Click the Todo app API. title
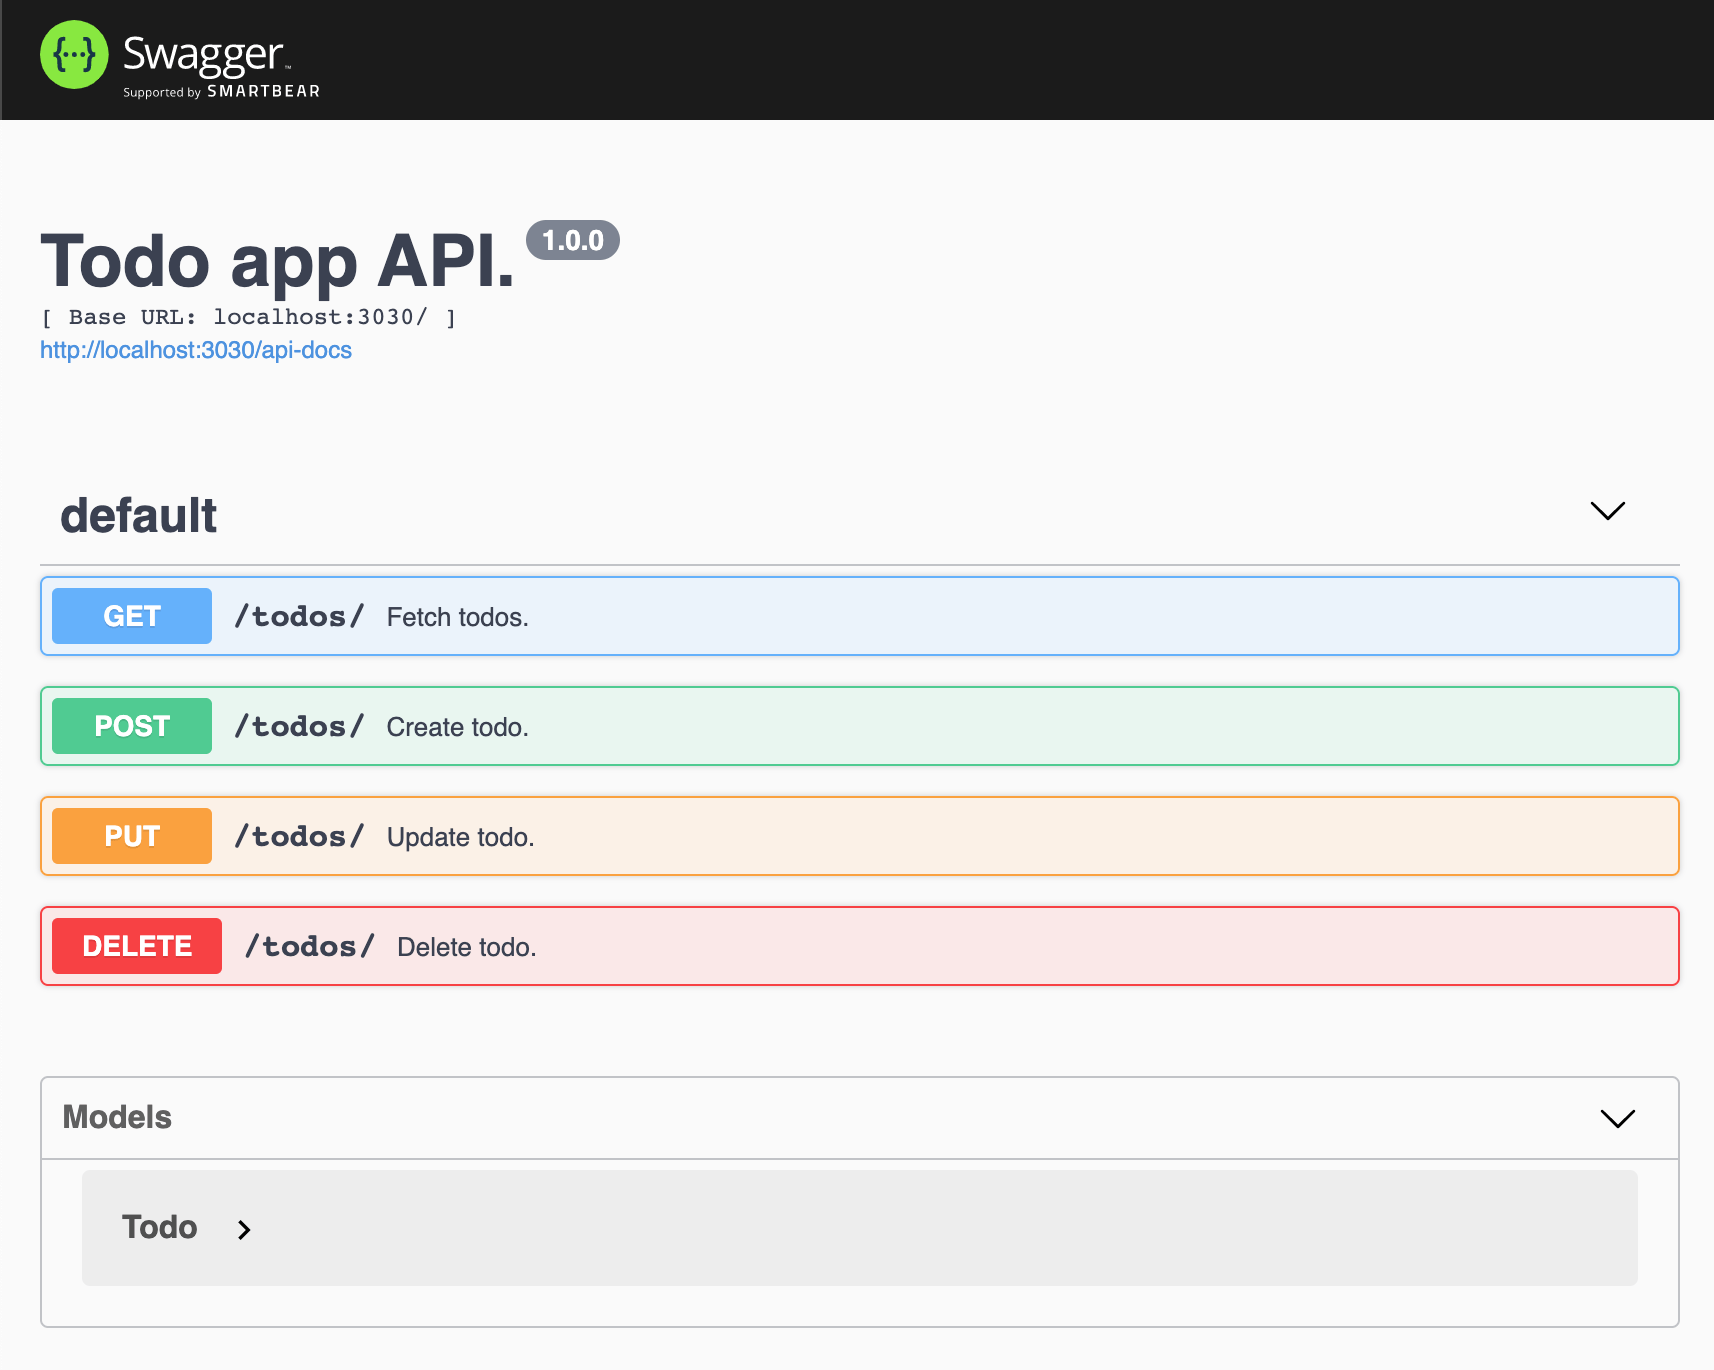 tap(277, 261)
